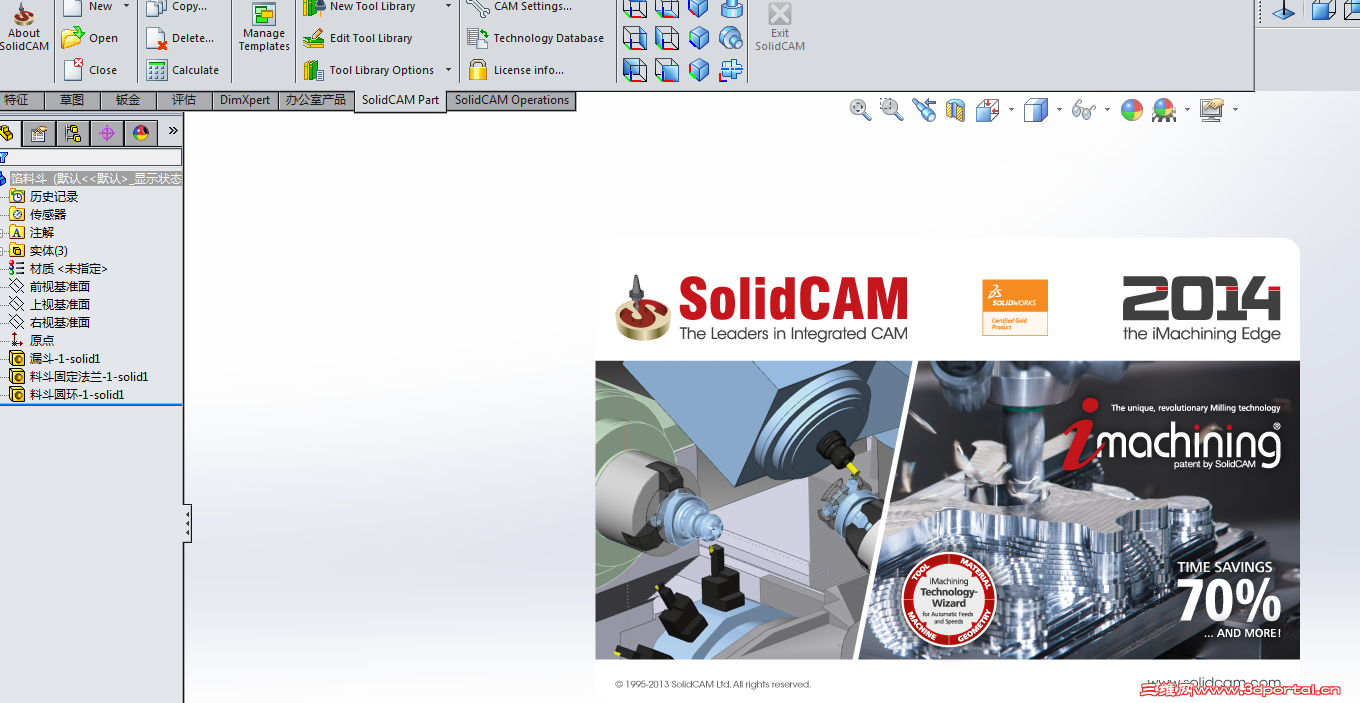Open Hide/Show Items dropdown arrow
This screenshot has width=1360, height=703.
click(1108, 110)
